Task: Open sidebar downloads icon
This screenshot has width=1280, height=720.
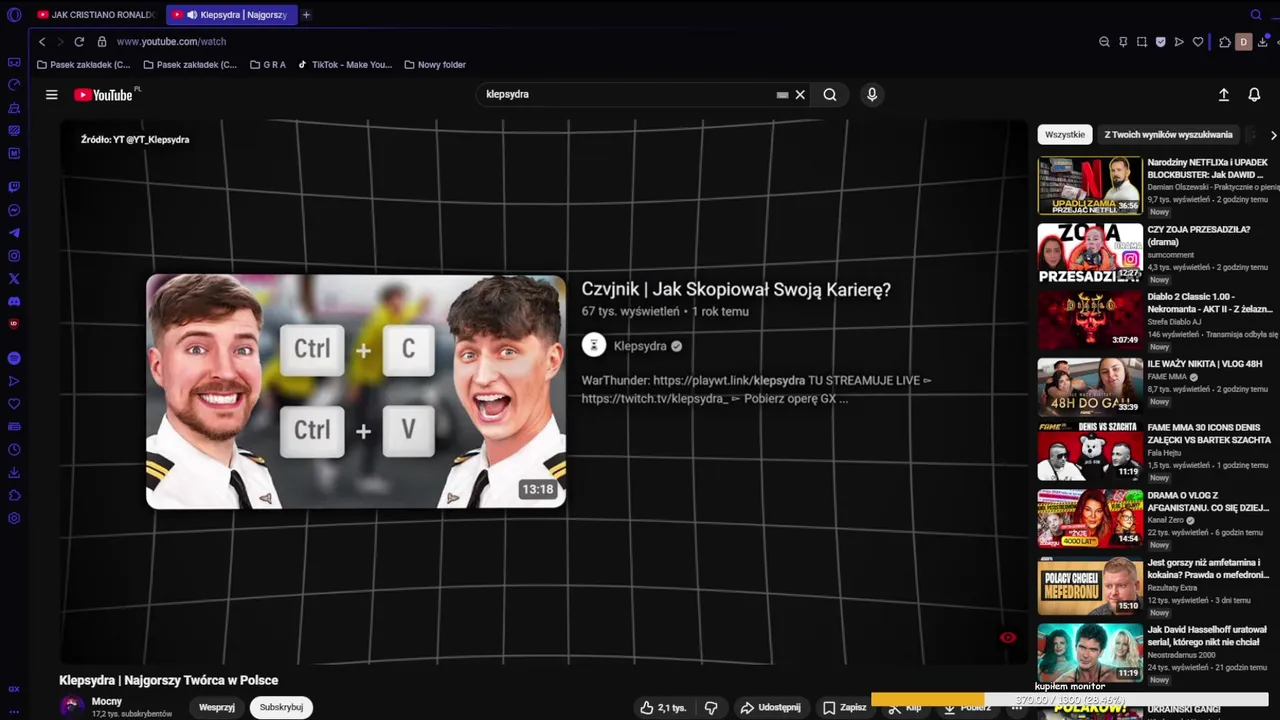Action: [14, 473]
